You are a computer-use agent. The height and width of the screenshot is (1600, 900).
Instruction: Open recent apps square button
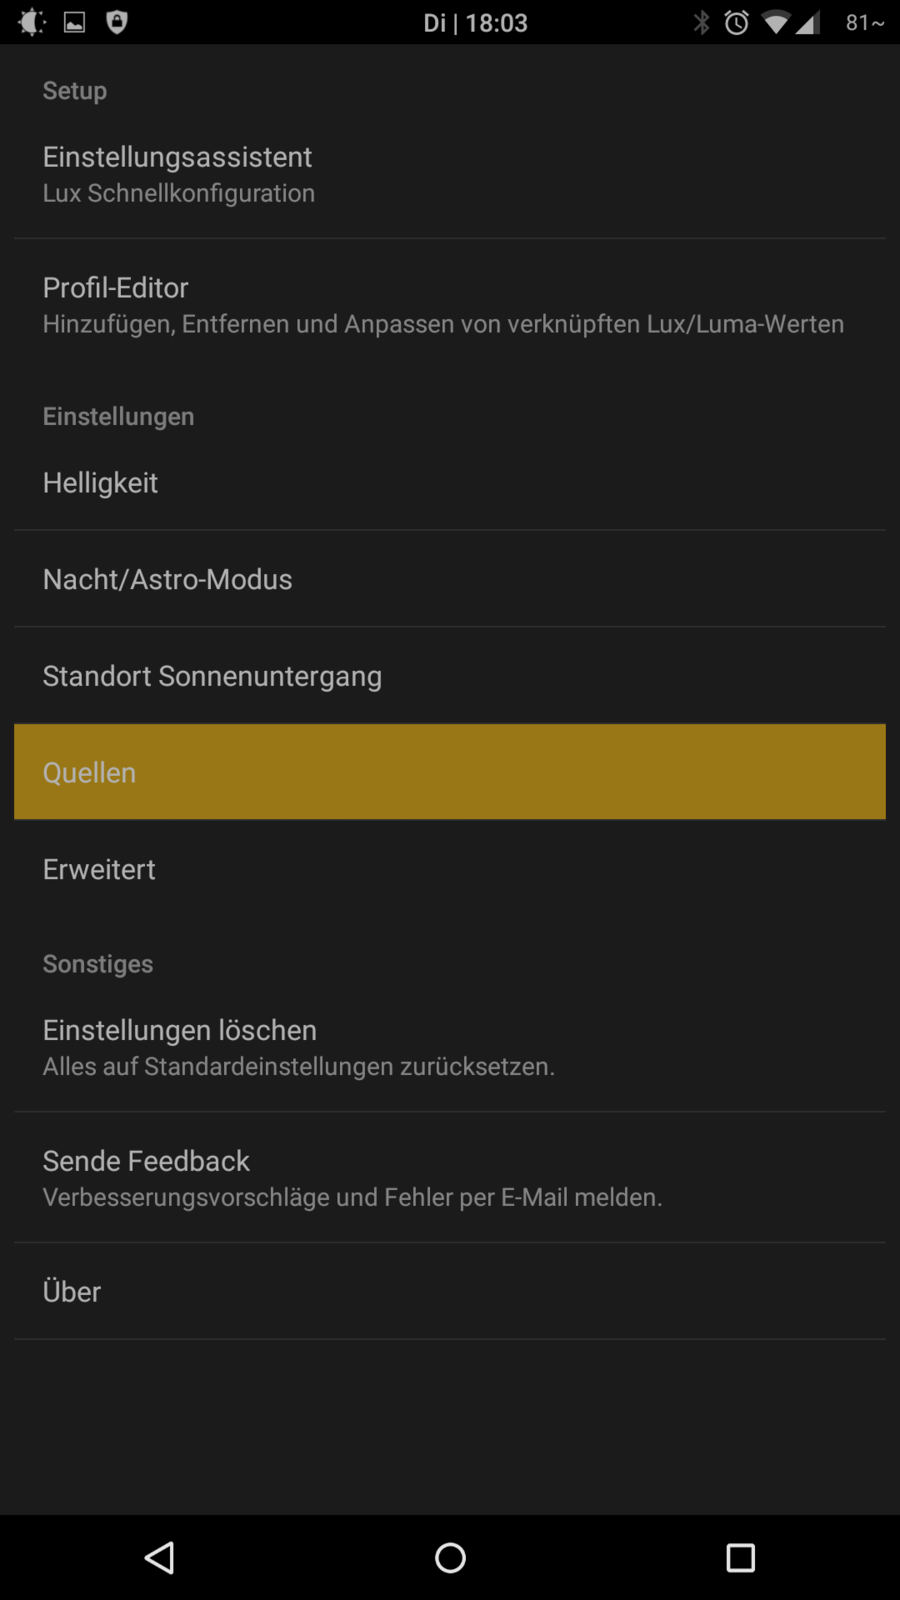[740, 1557]
